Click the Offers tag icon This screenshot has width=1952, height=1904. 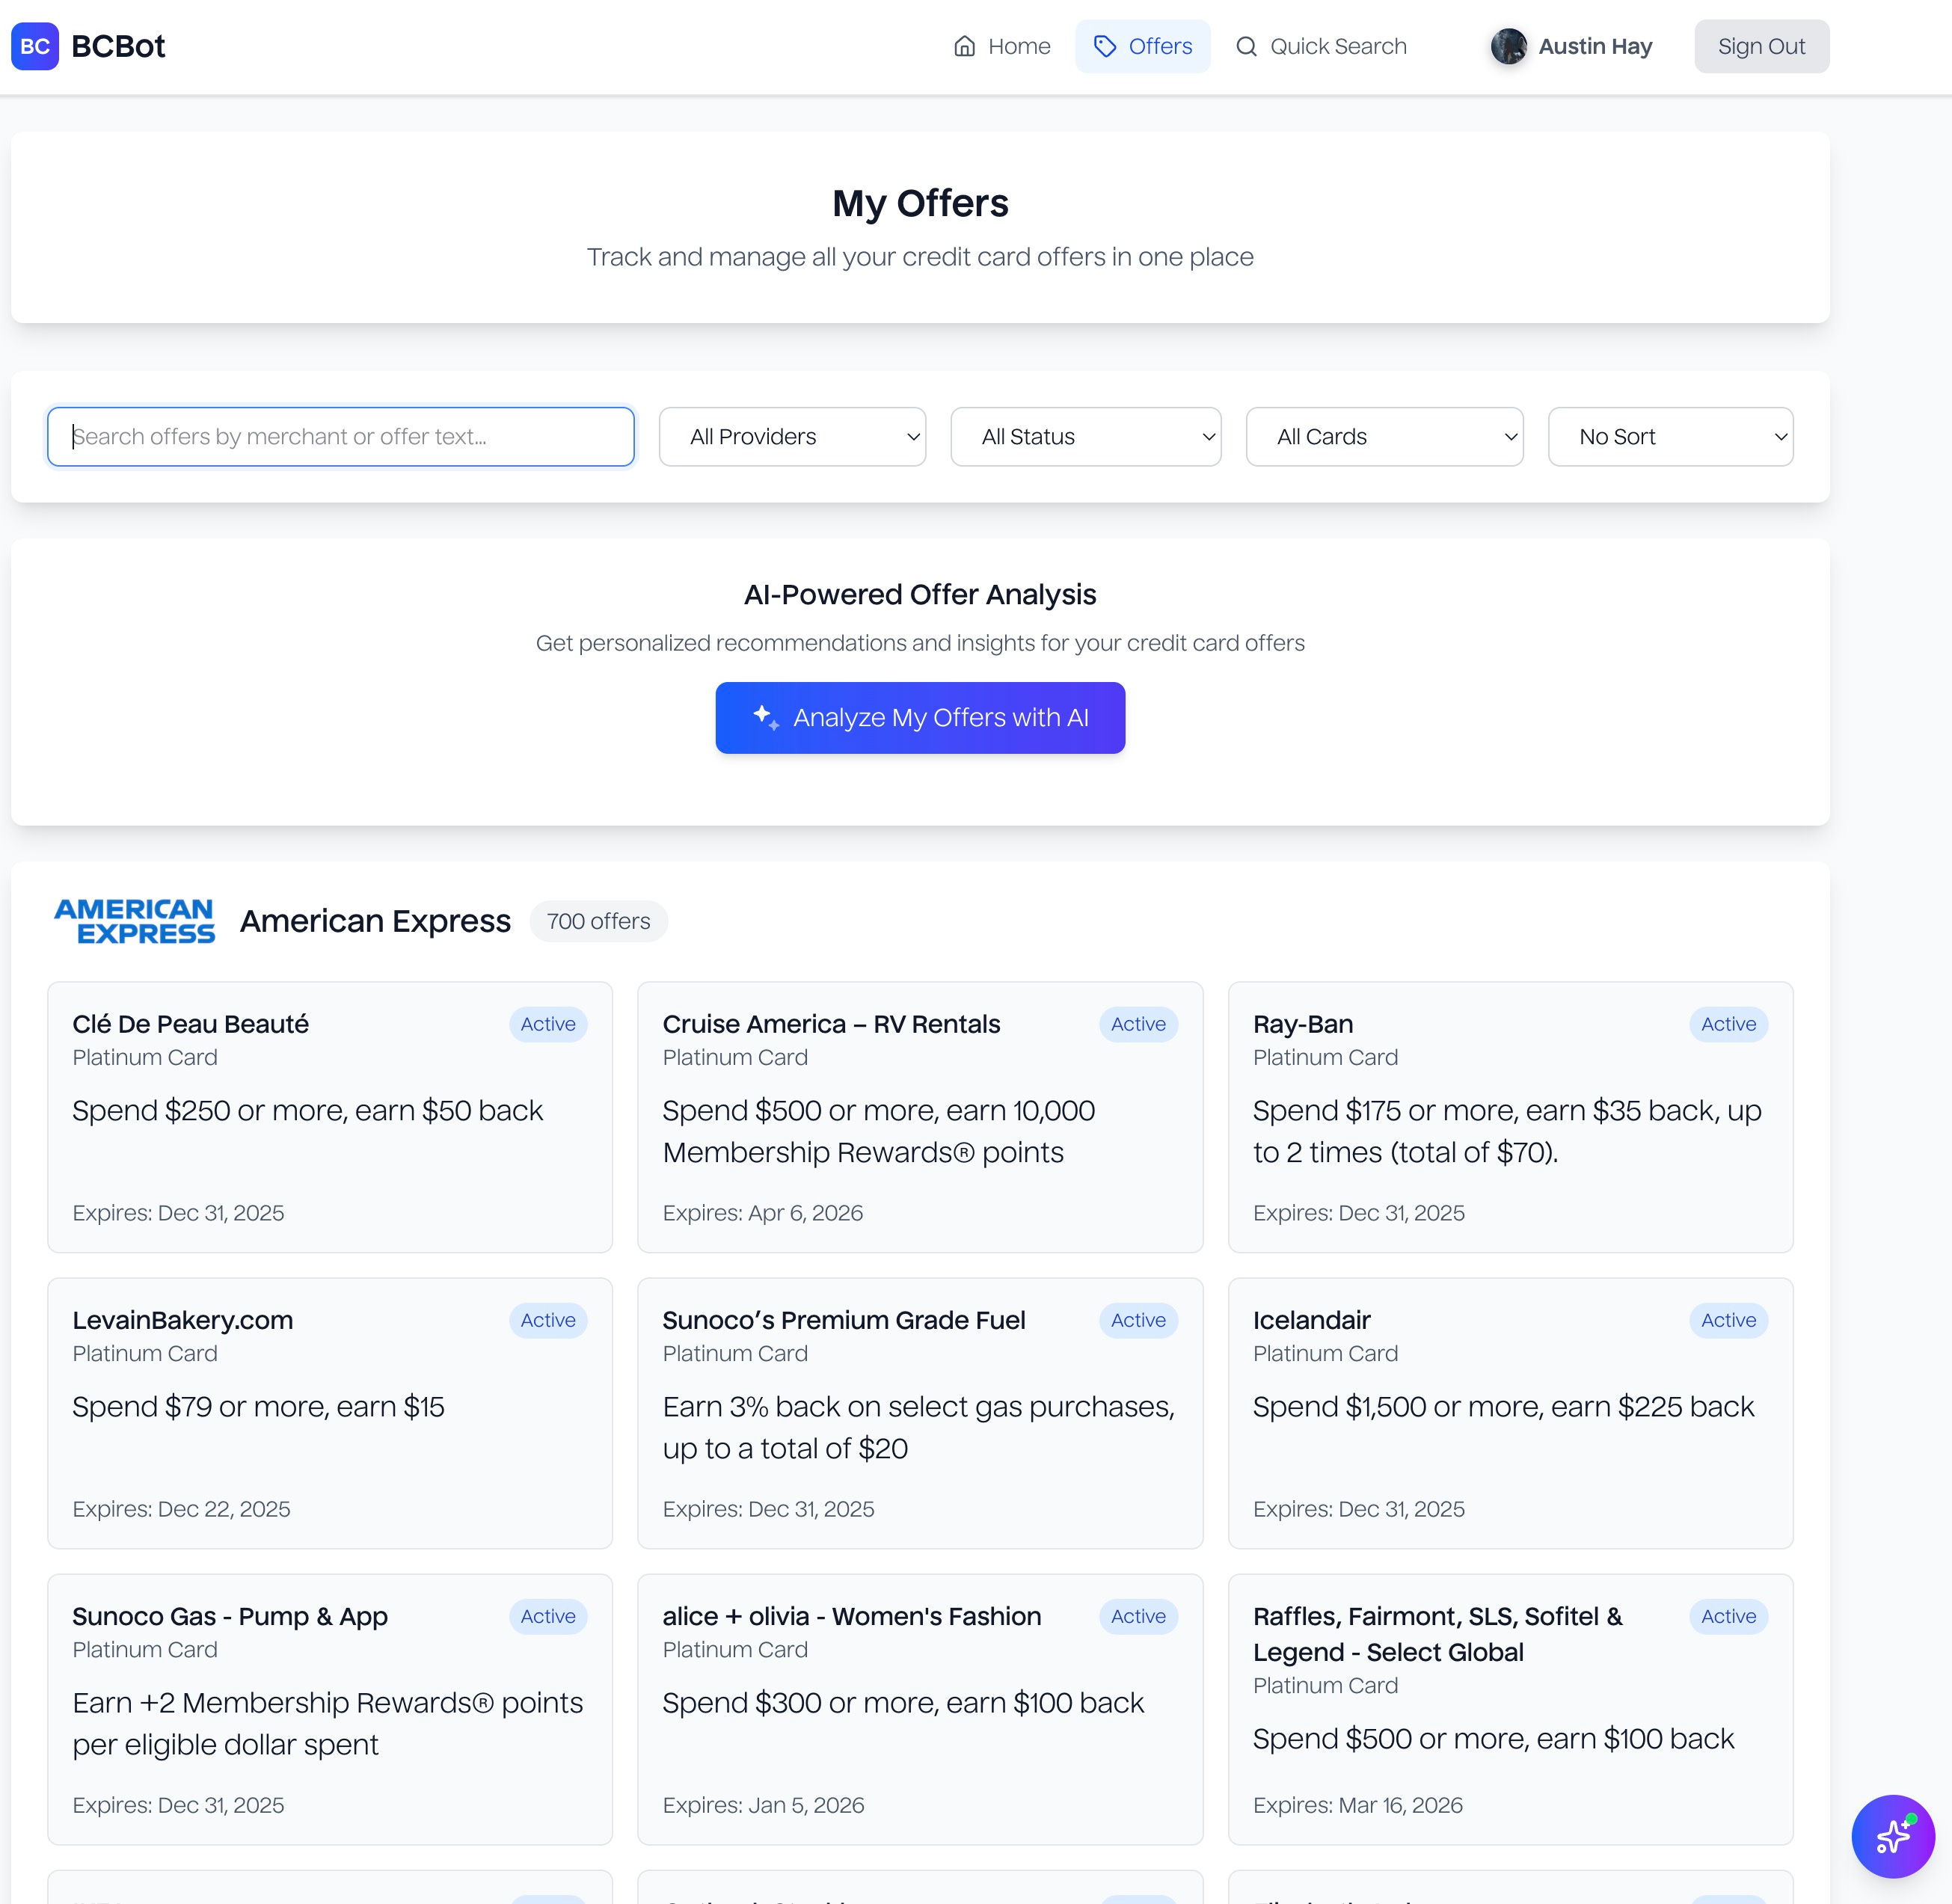click(1104, 46)
